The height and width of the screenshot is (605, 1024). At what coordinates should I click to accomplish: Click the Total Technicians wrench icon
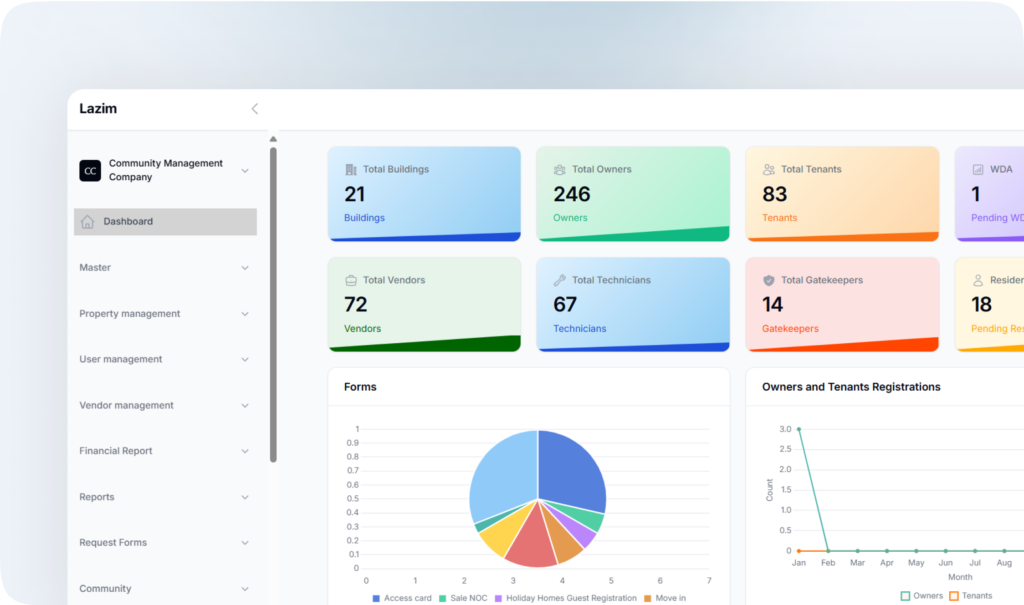click(560, 281)
